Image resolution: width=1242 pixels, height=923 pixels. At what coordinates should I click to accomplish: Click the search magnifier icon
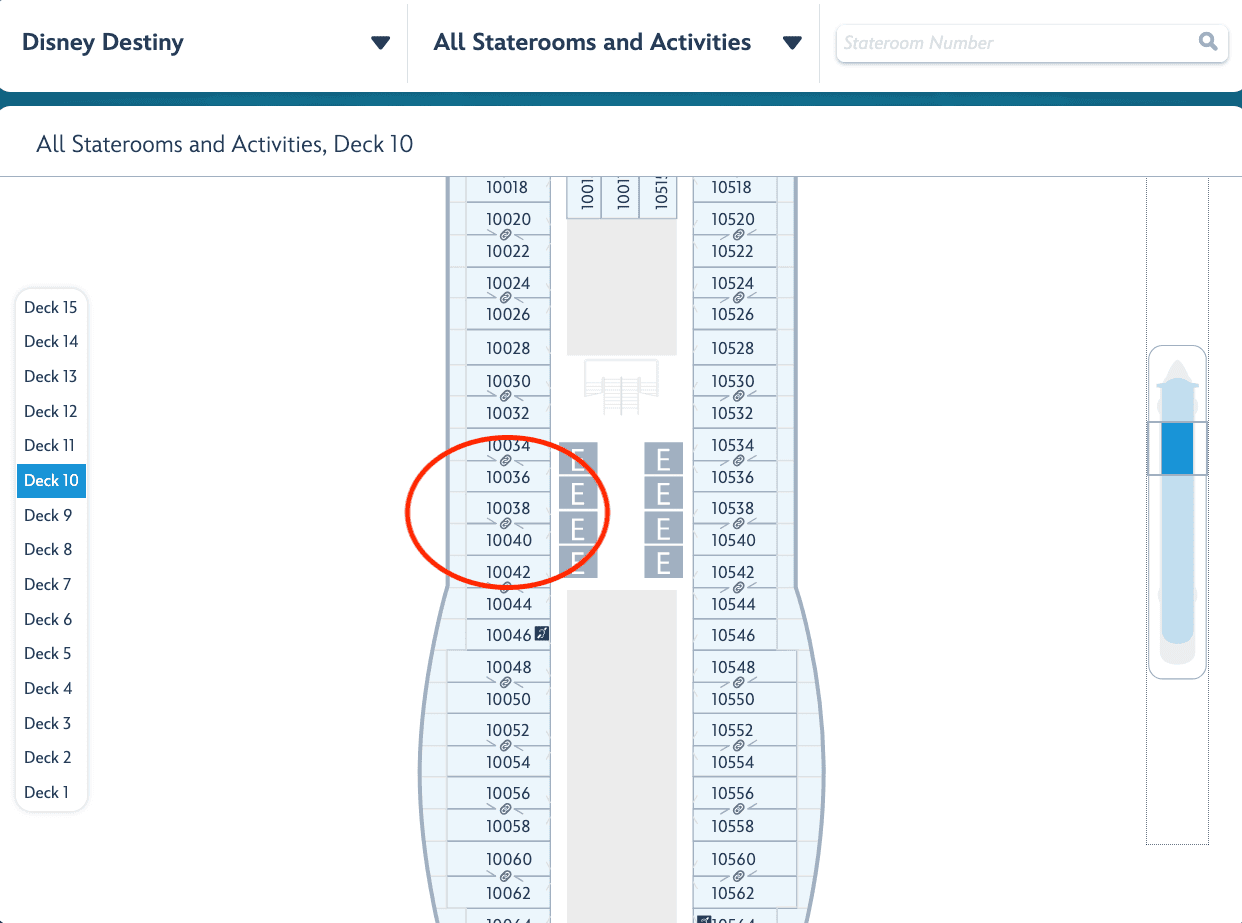1208,42
